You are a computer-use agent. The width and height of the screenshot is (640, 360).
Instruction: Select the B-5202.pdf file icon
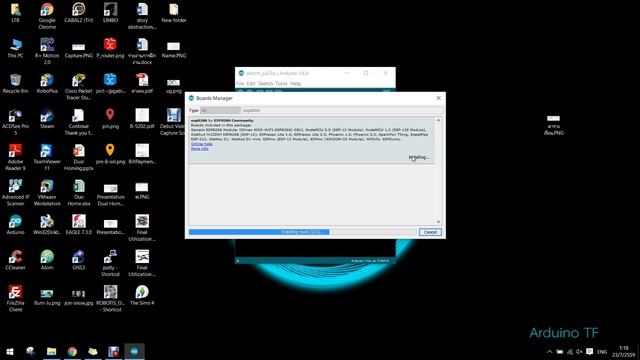[142, 119]
